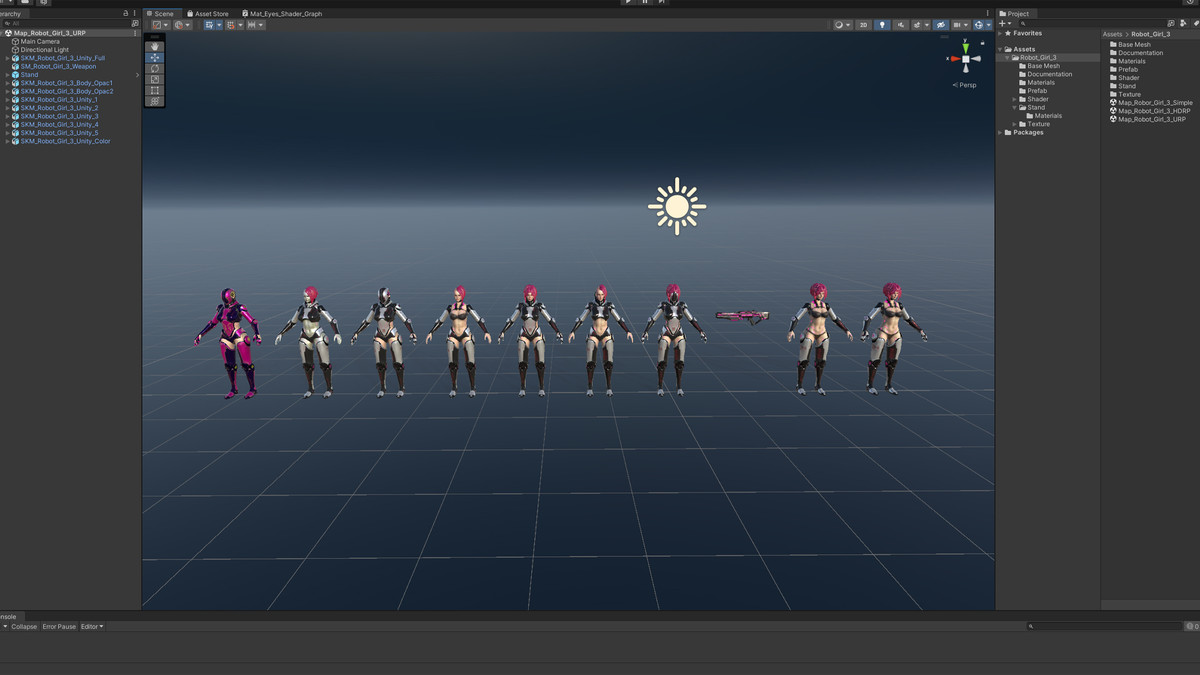Expand the Packages folder

[x=1000, y=132]
